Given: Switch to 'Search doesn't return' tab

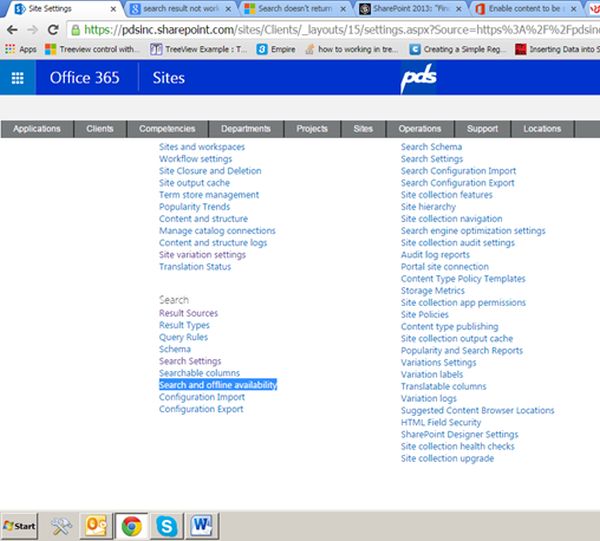Looking at the screenshot, I should [x=295, y=8].
